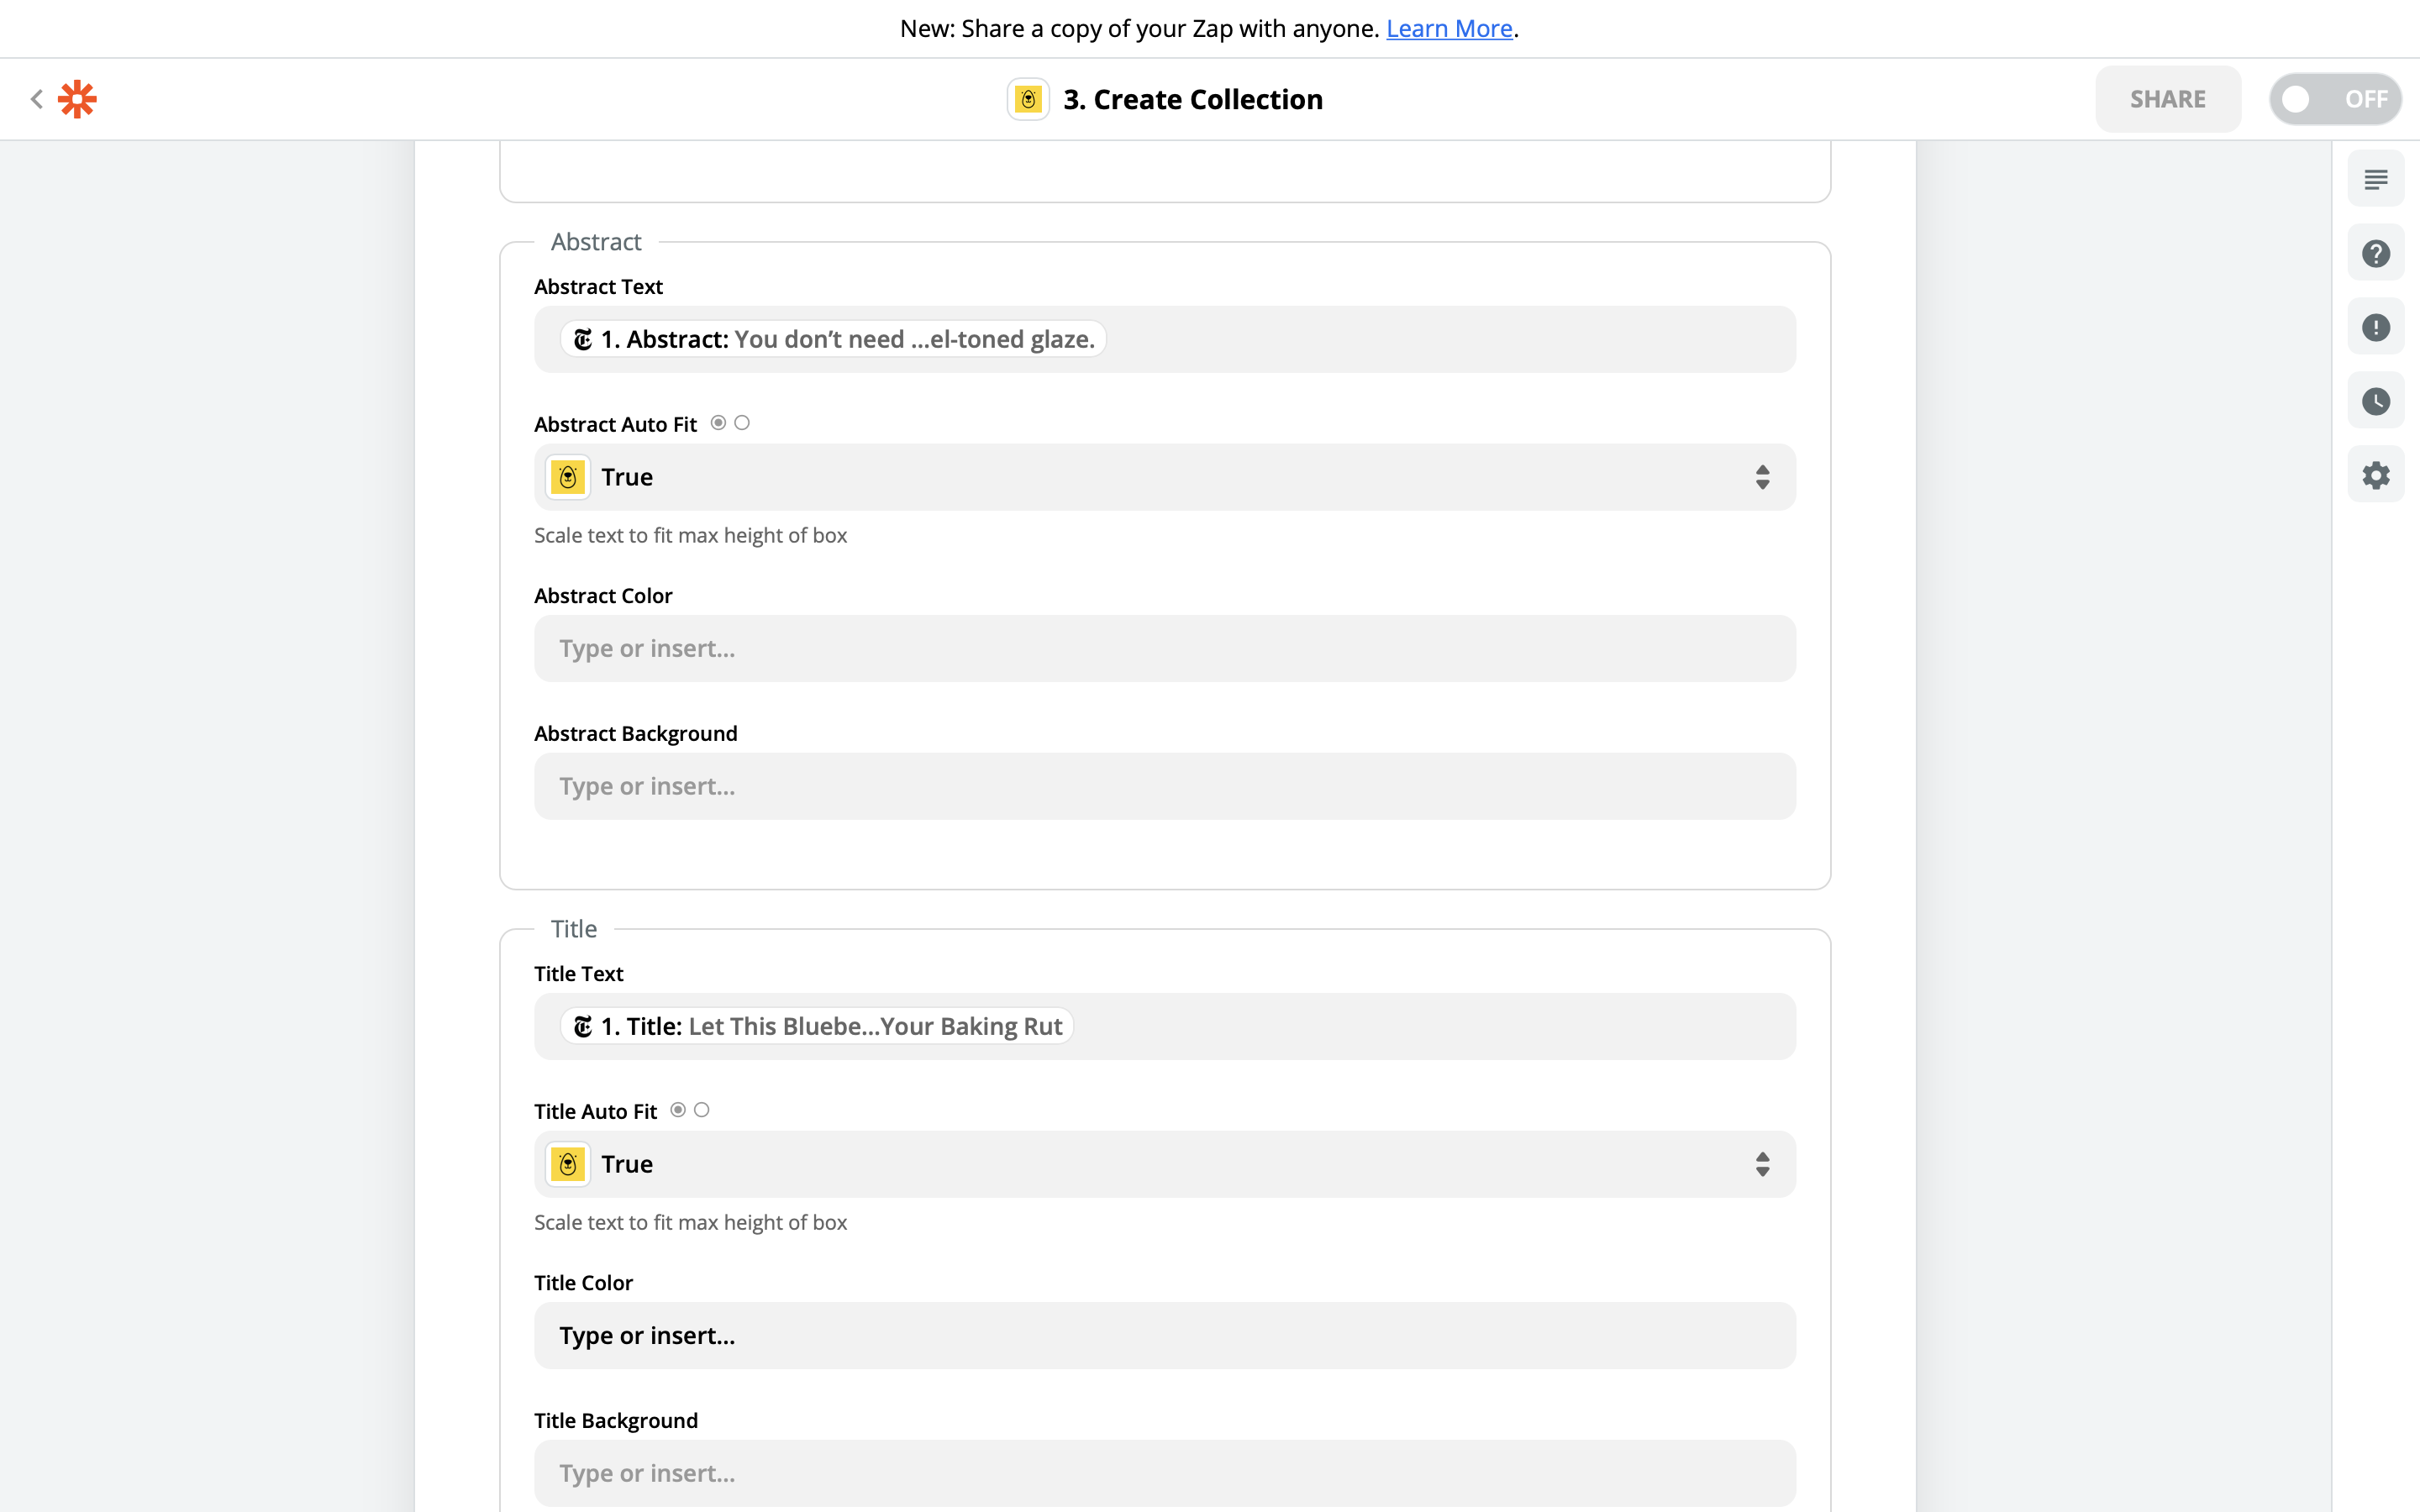2420x1512 pixels.
Task: Click the step app icon beside Create Collection
Action: pos(1028,99)
